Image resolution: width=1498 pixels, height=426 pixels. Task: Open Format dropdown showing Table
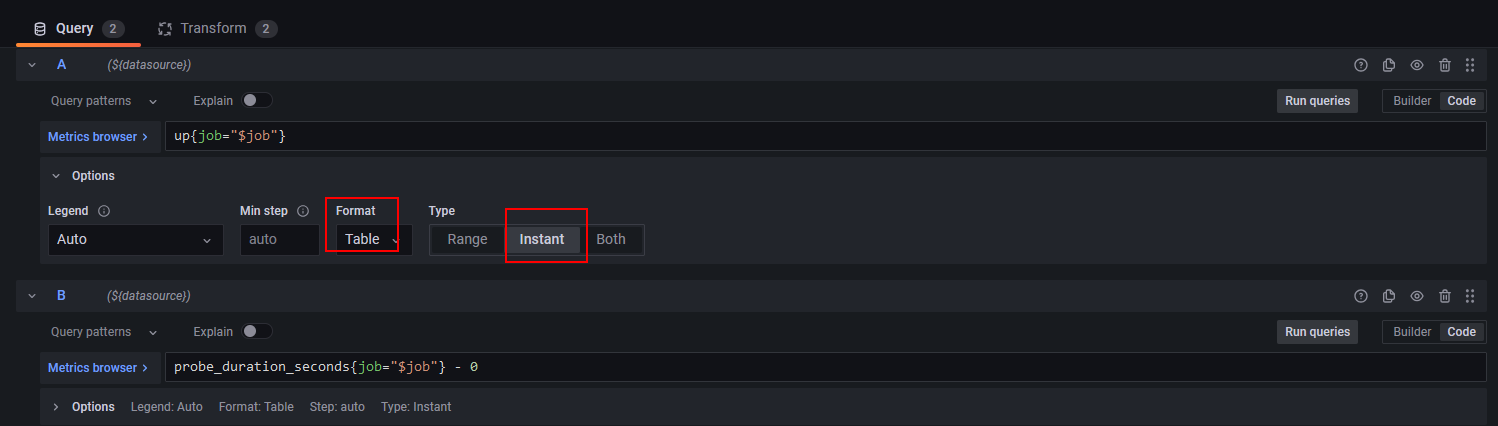click(372, 239)
